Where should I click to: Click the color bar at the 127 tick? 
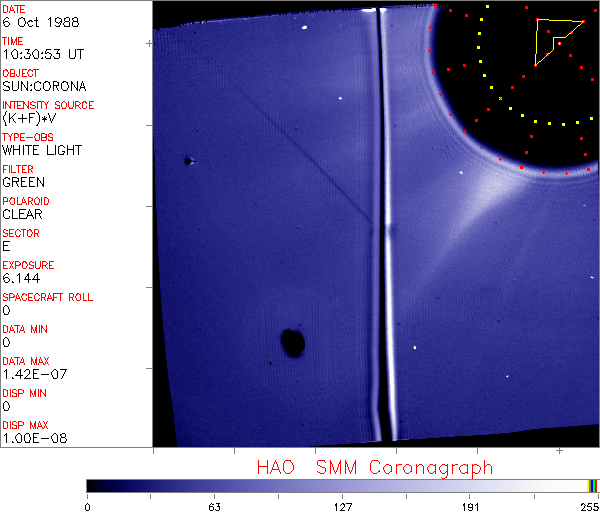[342, 486]
